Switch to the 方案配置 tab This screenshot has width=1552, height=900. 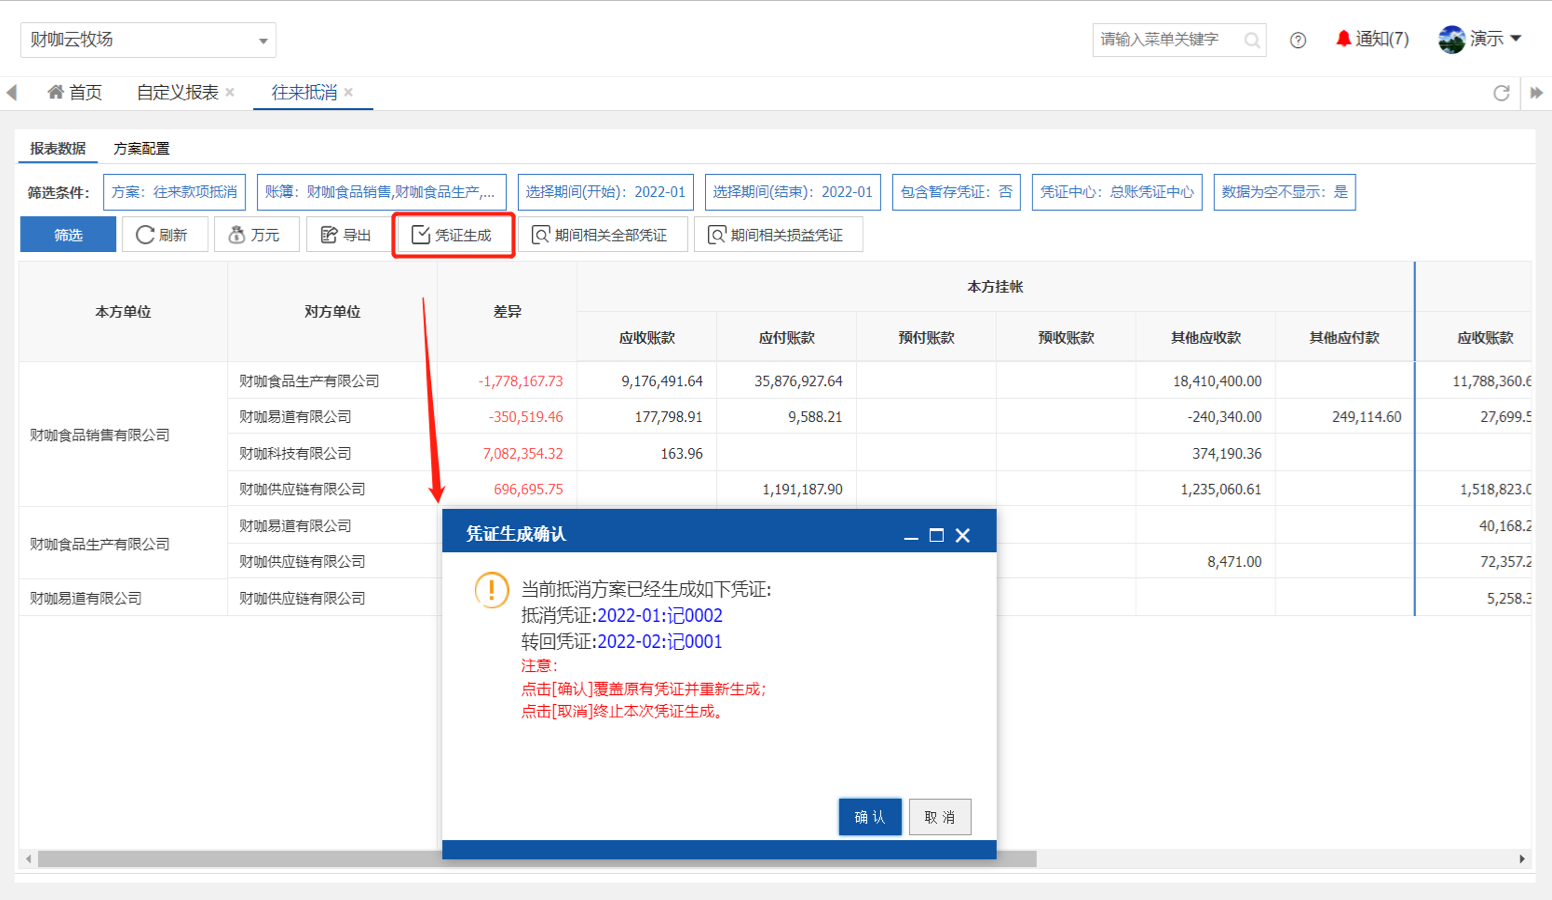click(141, 148)
